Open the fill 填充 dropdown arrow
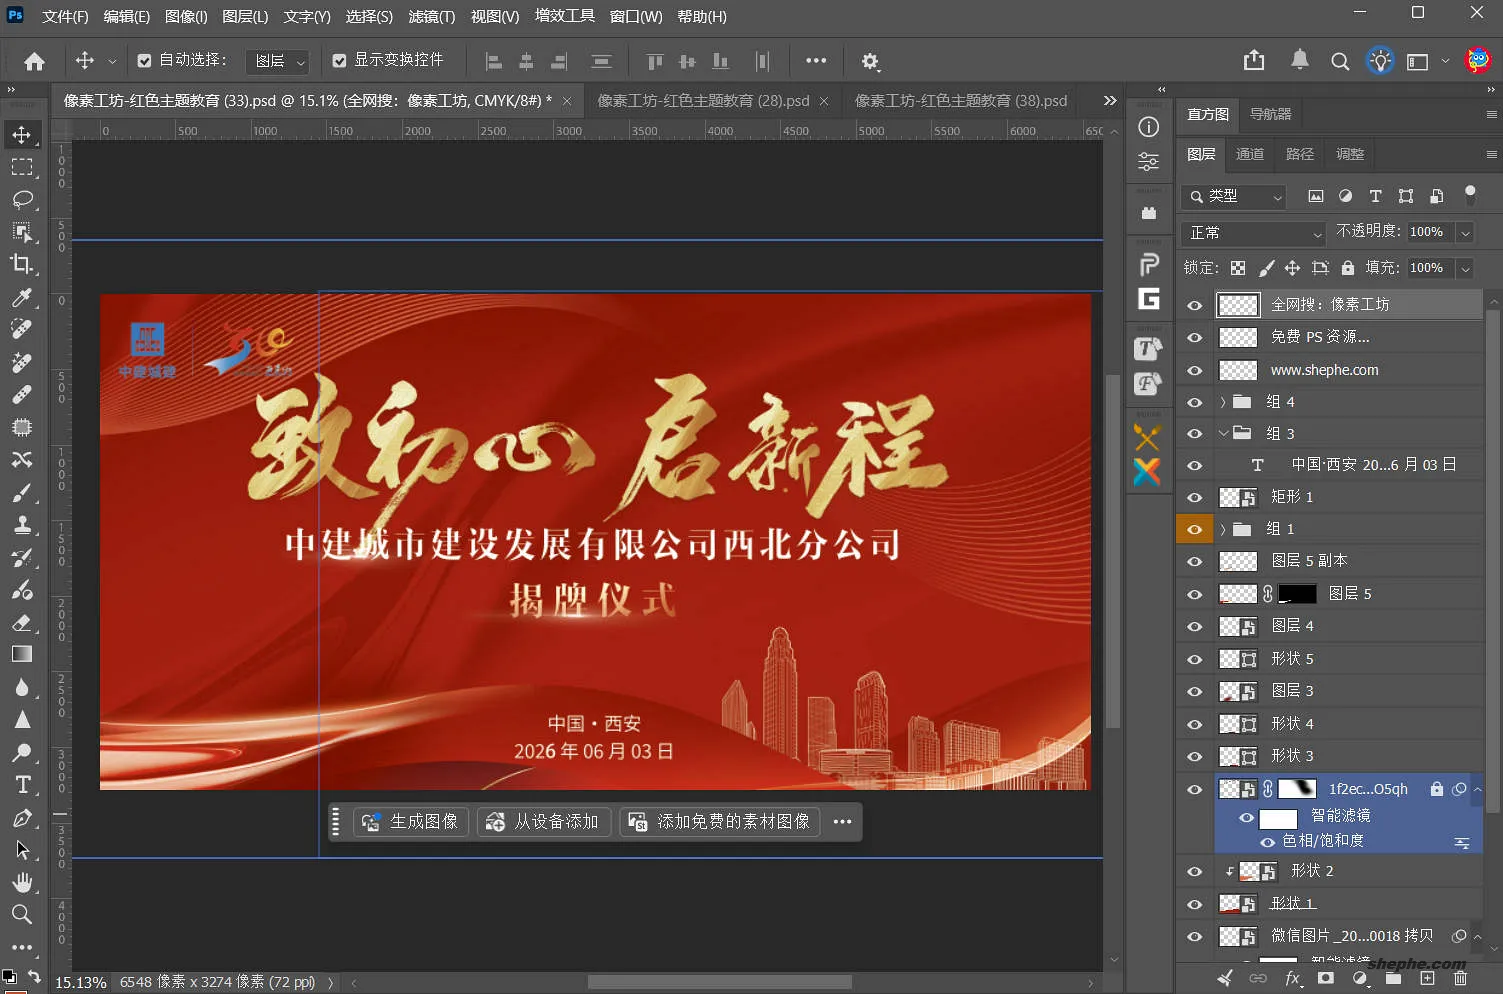Image resolution: width=1503 pixels, height=994 pixels. [x=1465, y=268]
